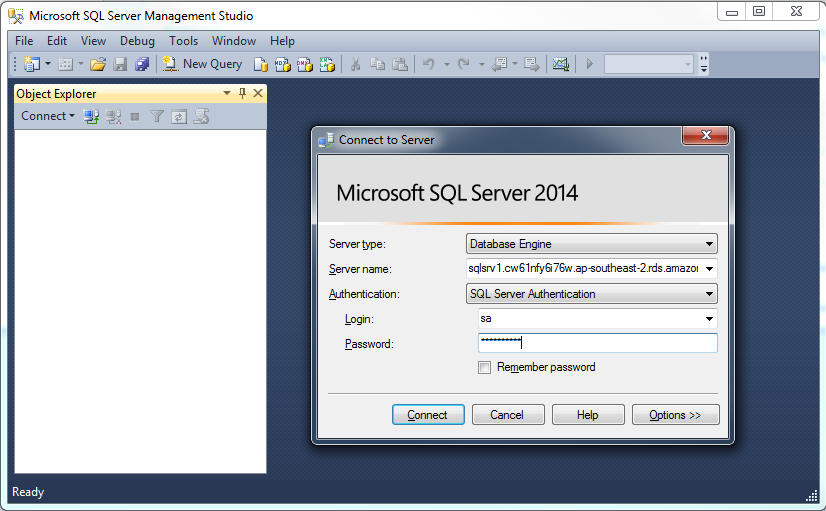The image size is (826, 511).
Task: Open the View menu
Action: 93,41
